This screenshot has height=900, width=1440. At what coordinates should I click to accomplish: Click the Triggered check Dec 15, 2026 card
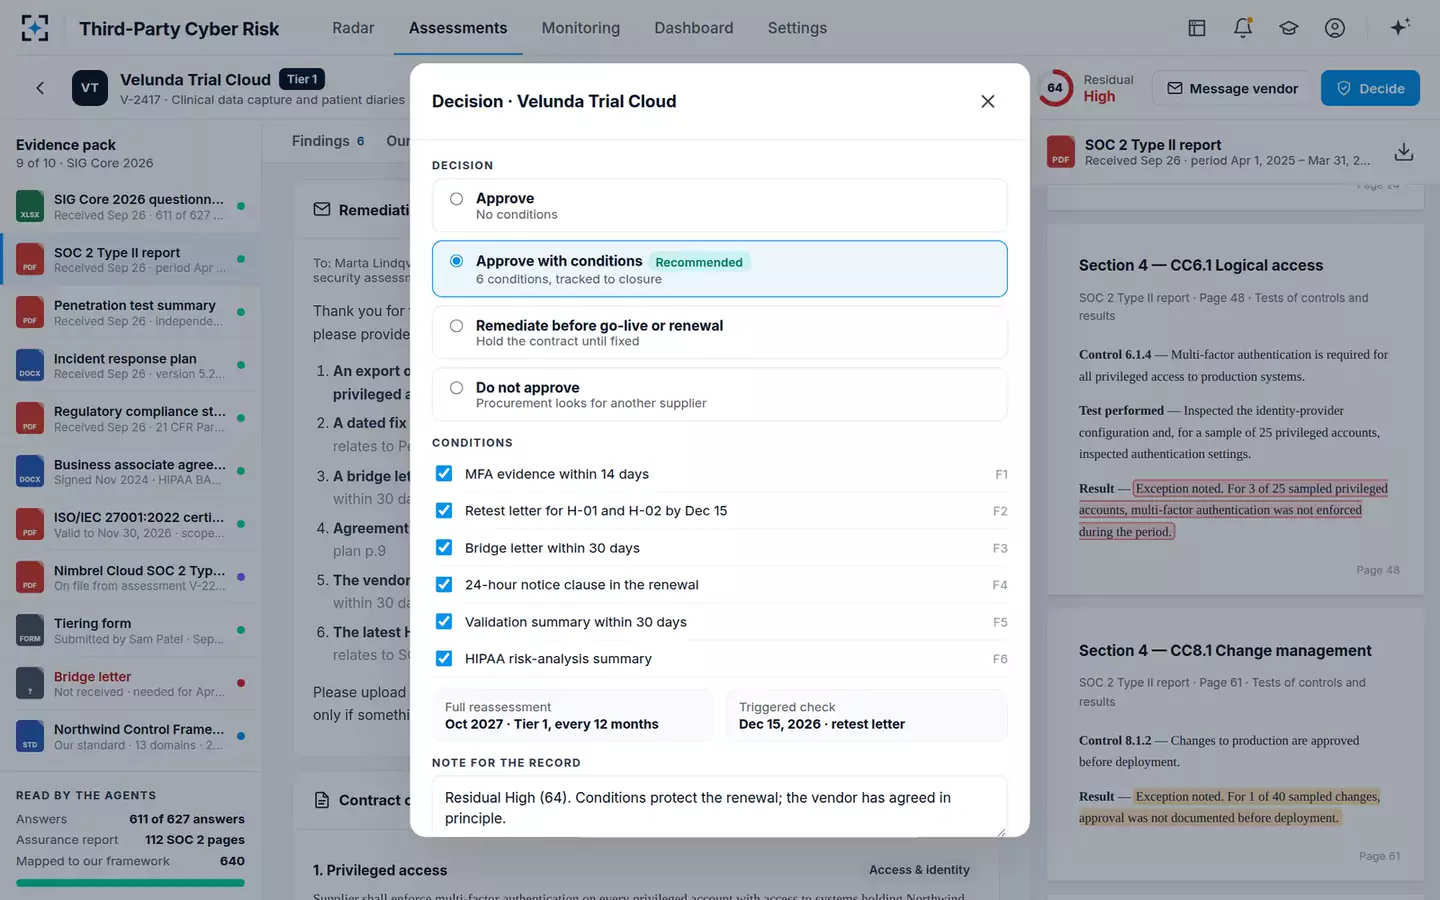tap(866, 715)
